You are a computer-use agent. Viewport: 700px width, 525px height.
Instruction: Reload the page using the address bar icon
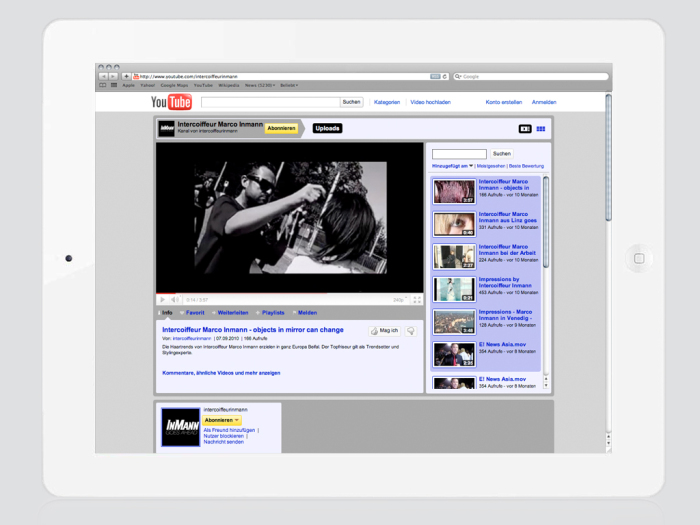445,76
